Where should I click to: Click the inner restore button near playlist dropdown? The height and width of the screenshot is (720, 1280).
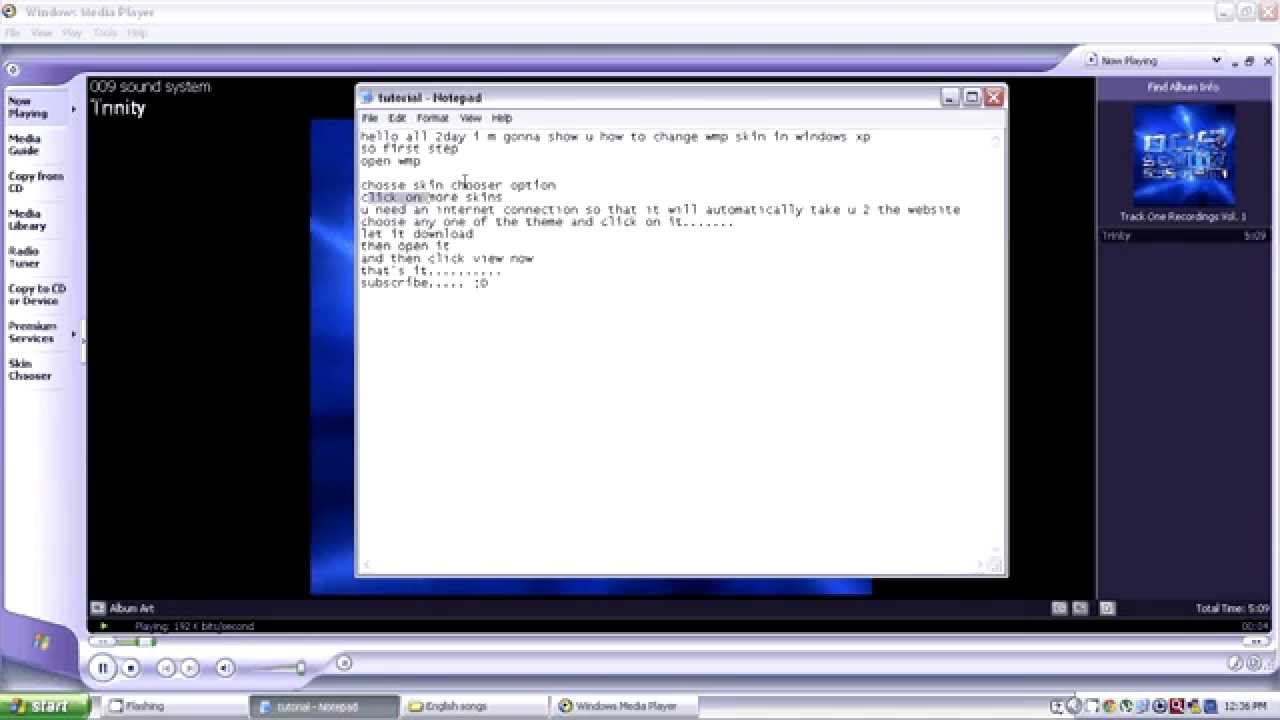pyautogui.click(x=1250, y=62)
